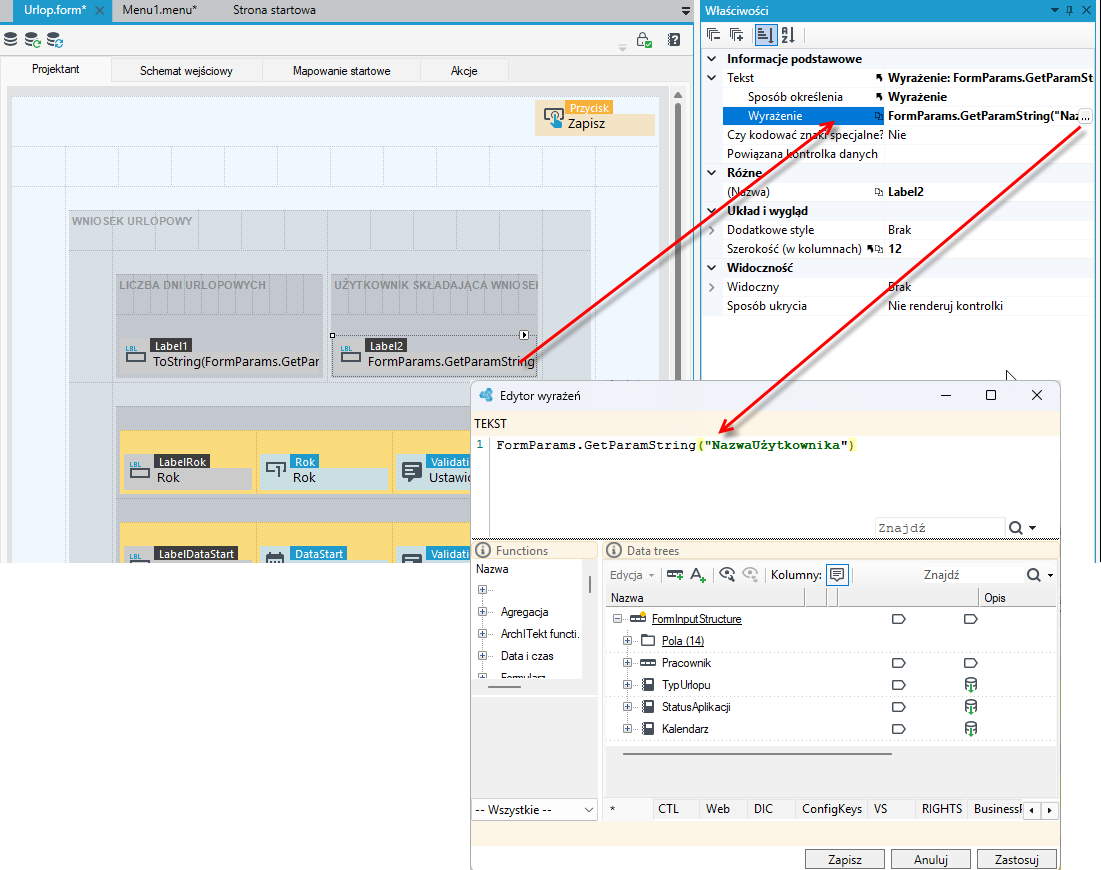Expand the Dodatkowe style property

[x=712, y=230]
